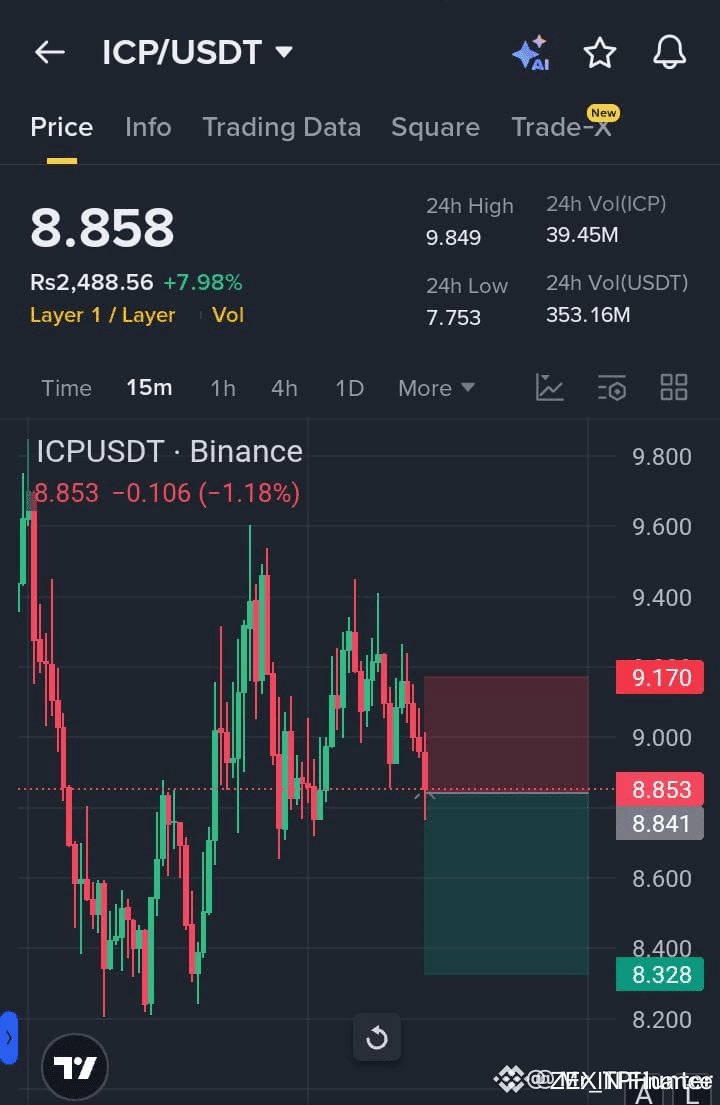This screenshot has width=720, height=1105.
Task: Open the Trade-X tab
Action: pos(561,128)
